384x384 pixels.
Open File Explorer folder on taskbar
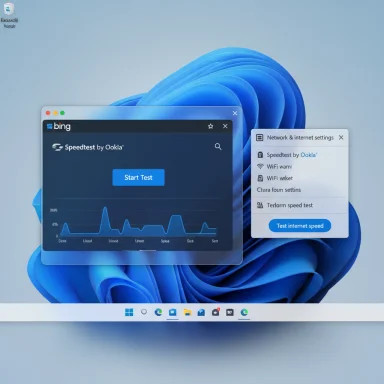pyautogui.click(x=187, y=312)
